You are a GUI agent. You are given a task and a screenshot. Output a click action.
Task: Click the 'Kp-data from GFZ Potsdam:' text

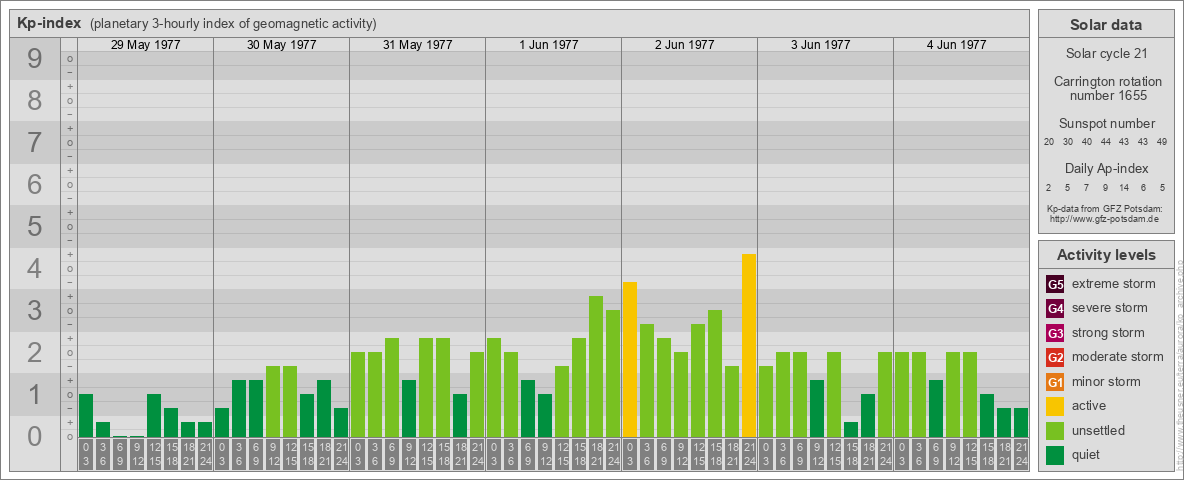click(x=1104, y=208)
